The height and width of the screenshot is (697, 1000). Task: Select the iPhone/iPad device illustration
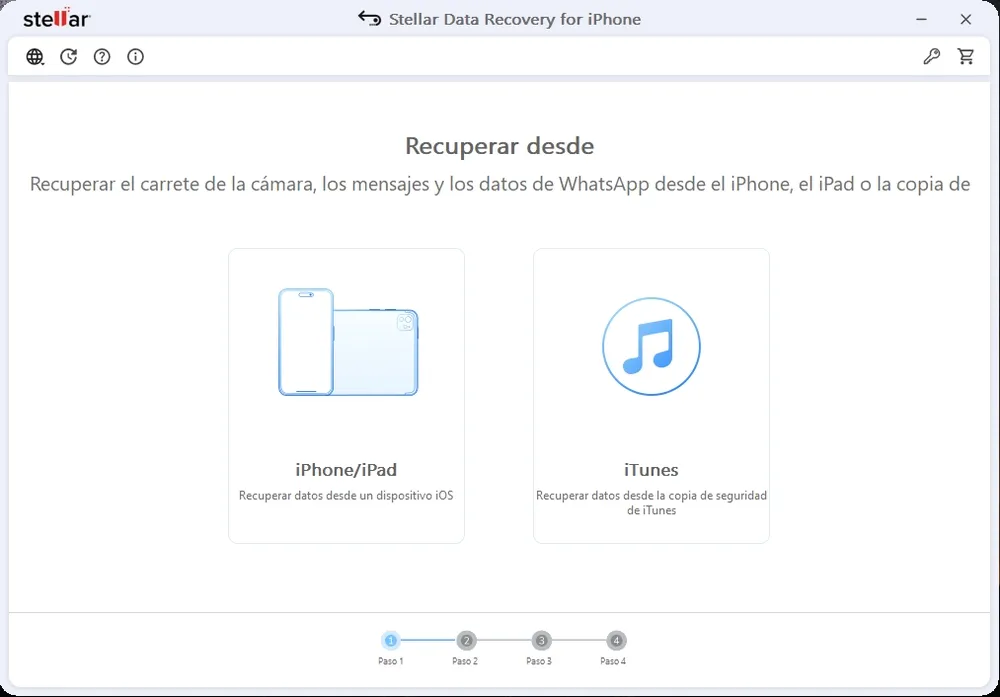coord(348,342)
